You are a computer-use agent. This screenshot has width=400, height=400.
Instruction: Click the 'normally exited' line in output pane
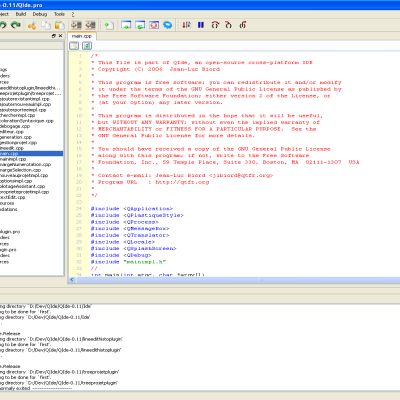pos(36,389)
